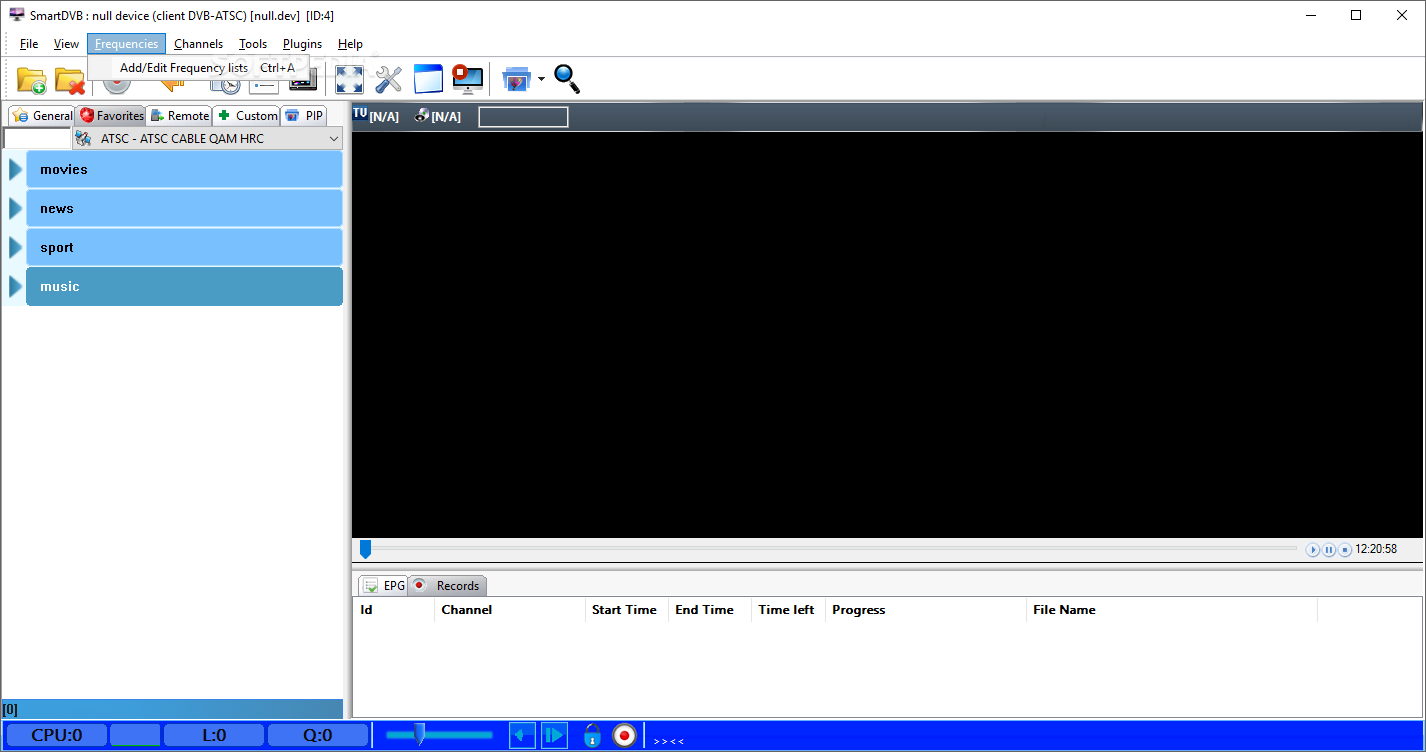Click the channel filter input field
The image size is (1426, 752).
coord(37,139)
